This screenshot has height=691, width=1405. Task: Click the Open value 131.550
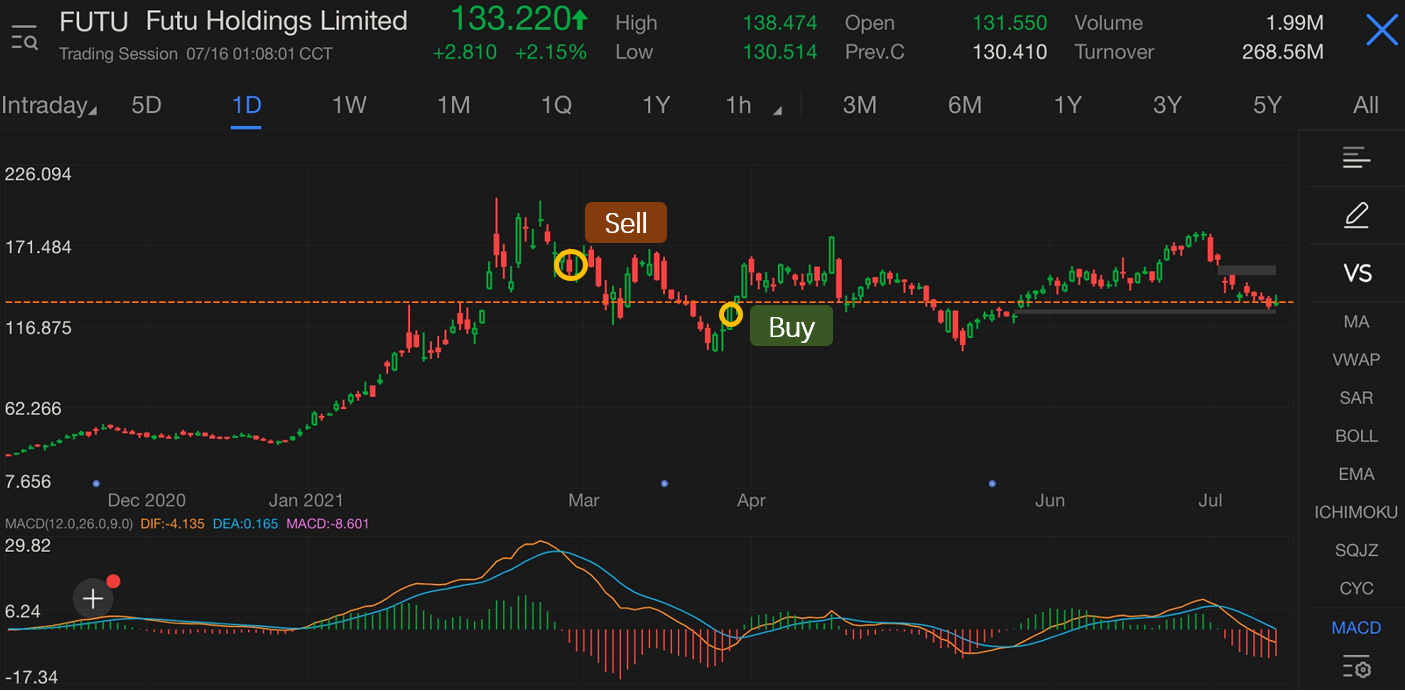pyautogui.click(x=1010, y=22)
